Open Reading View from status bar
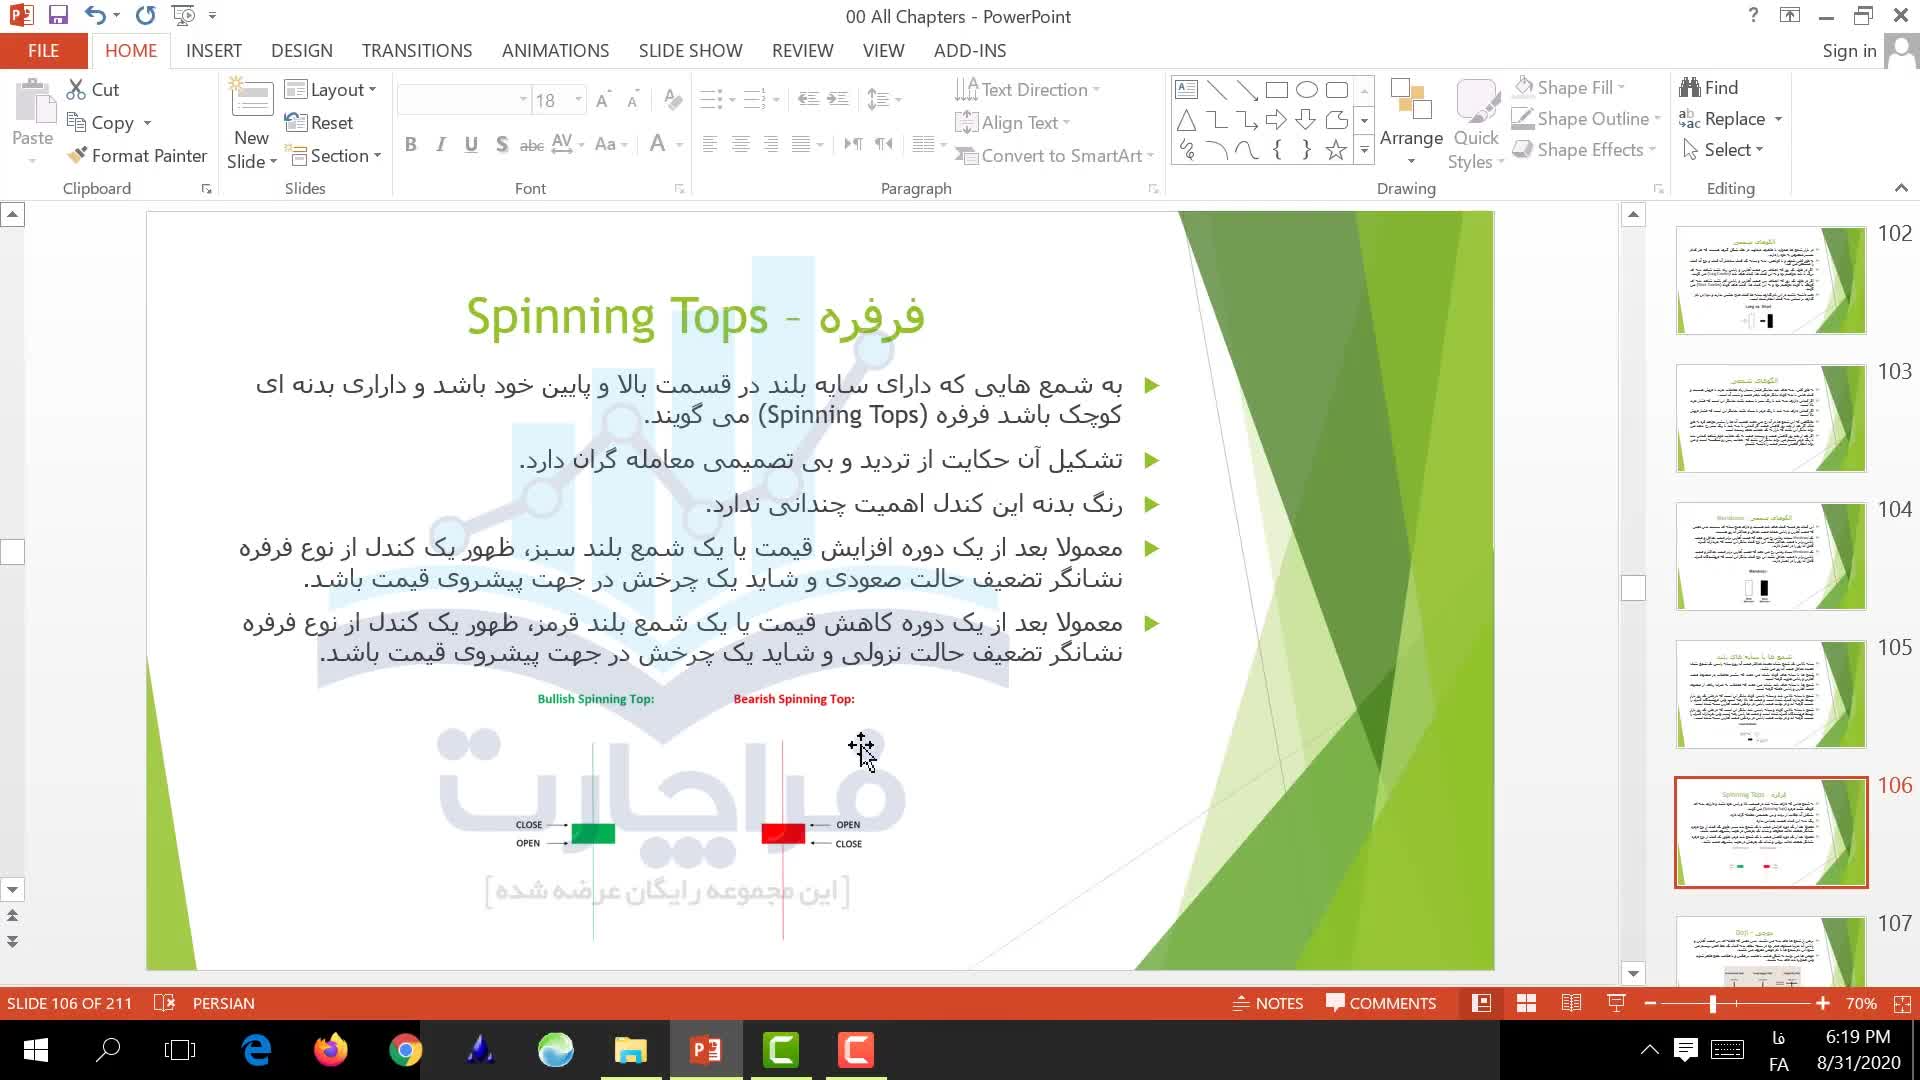 (1571, 1003)
